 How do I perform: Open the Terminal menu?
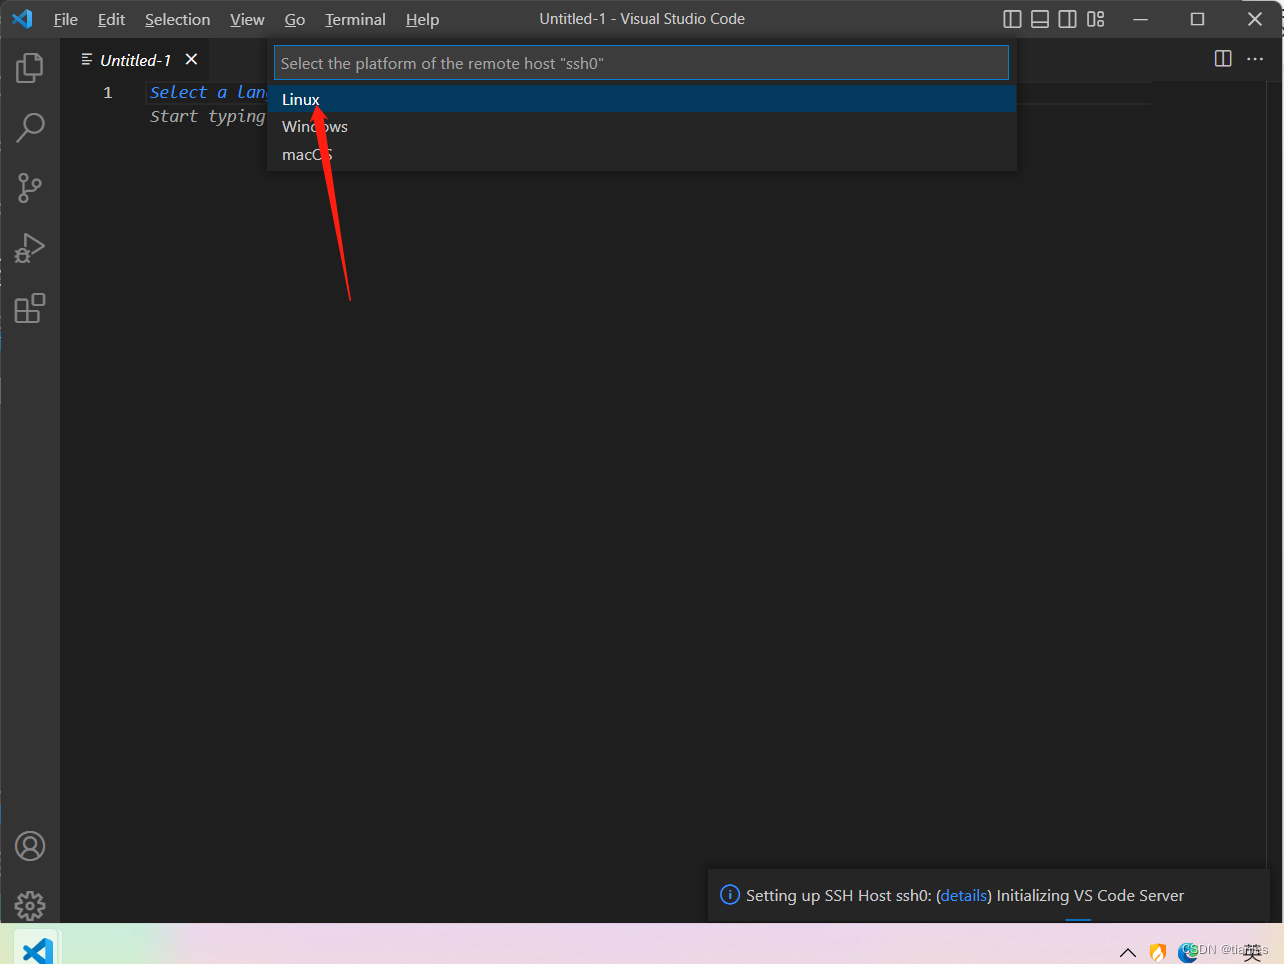coord(355,19)
